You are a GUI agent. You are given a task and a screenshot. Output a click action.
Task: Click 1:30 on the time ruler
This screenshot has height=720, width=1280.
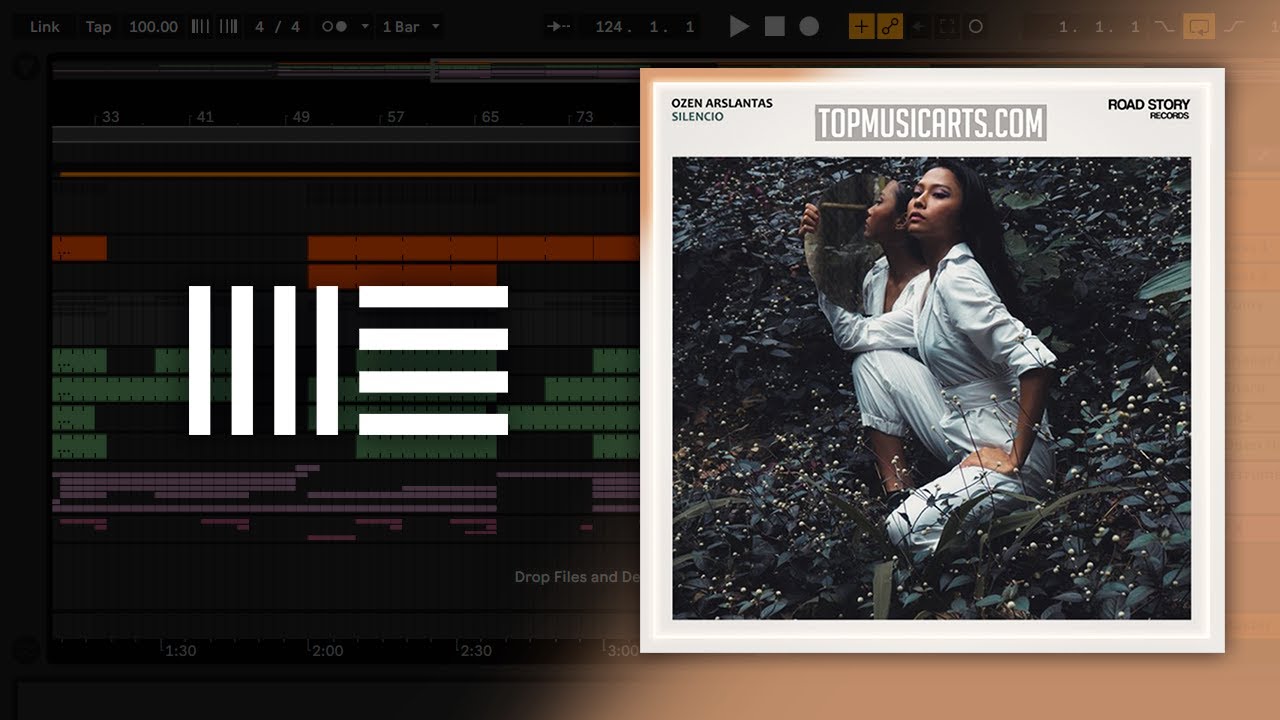point(180,650)
